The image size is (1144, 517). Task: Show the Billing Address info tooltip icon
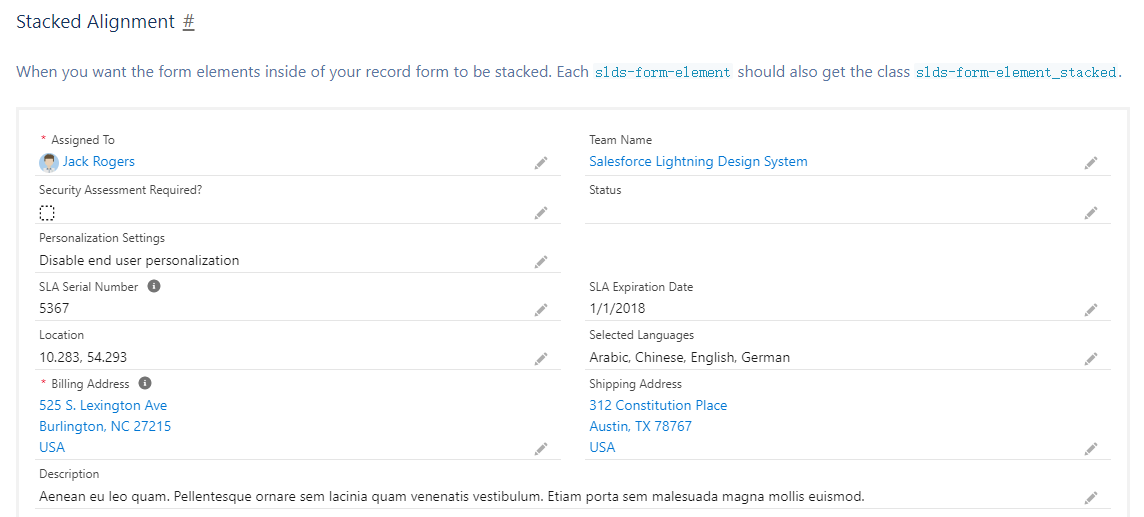(x=145, y=383)
